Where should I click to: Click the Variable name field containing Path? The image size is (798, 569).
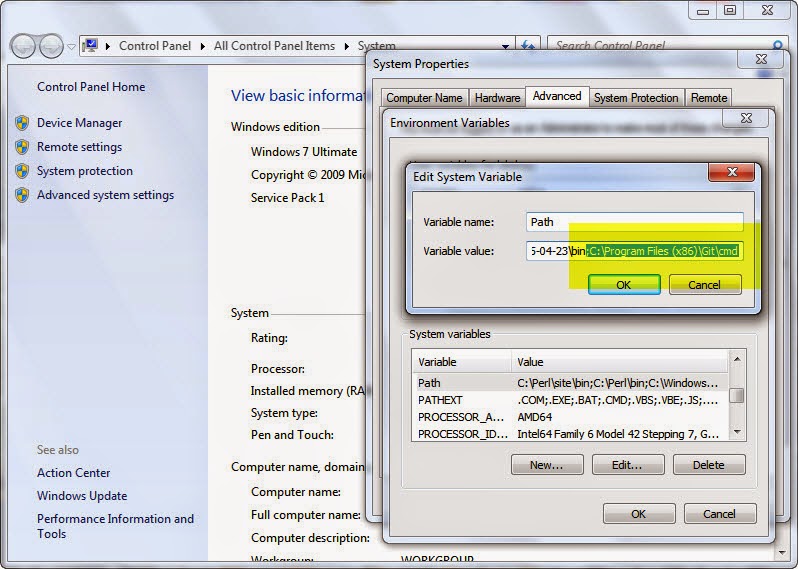[x=635, y=222]
